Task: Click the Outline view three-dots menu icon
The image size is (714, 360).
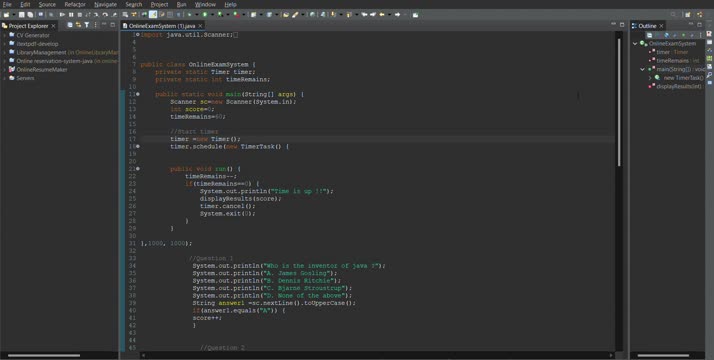Action: [700, 35]
